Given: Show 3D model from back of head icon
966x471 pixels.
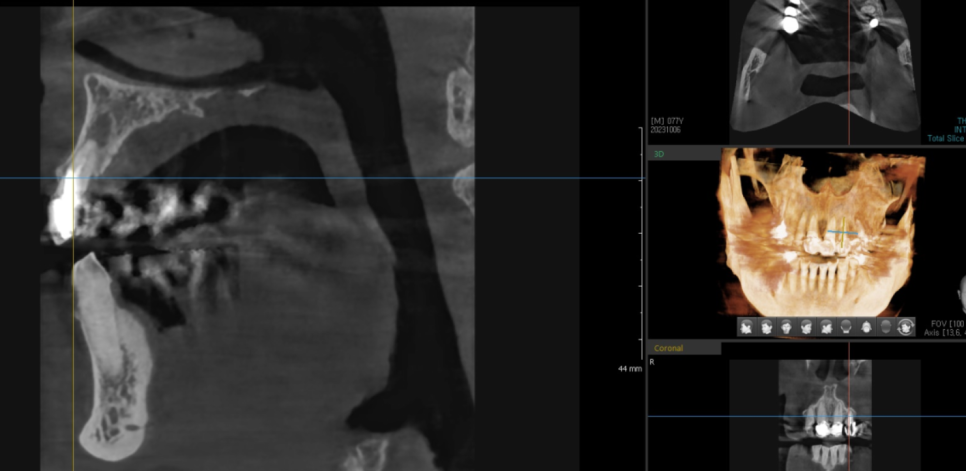Looking at the screenshot, I should click(847, 327).
